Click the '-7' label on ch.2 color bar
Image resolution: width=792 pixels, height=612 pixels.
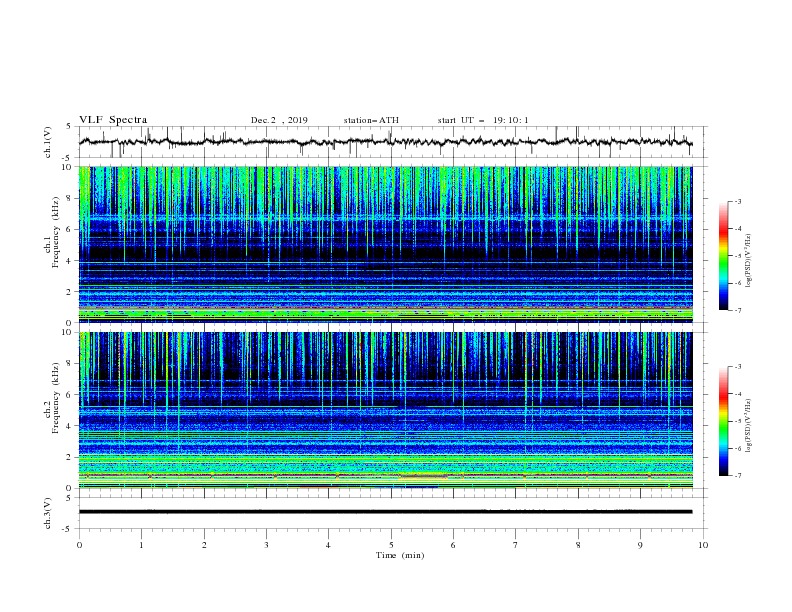tap(737, 476)
